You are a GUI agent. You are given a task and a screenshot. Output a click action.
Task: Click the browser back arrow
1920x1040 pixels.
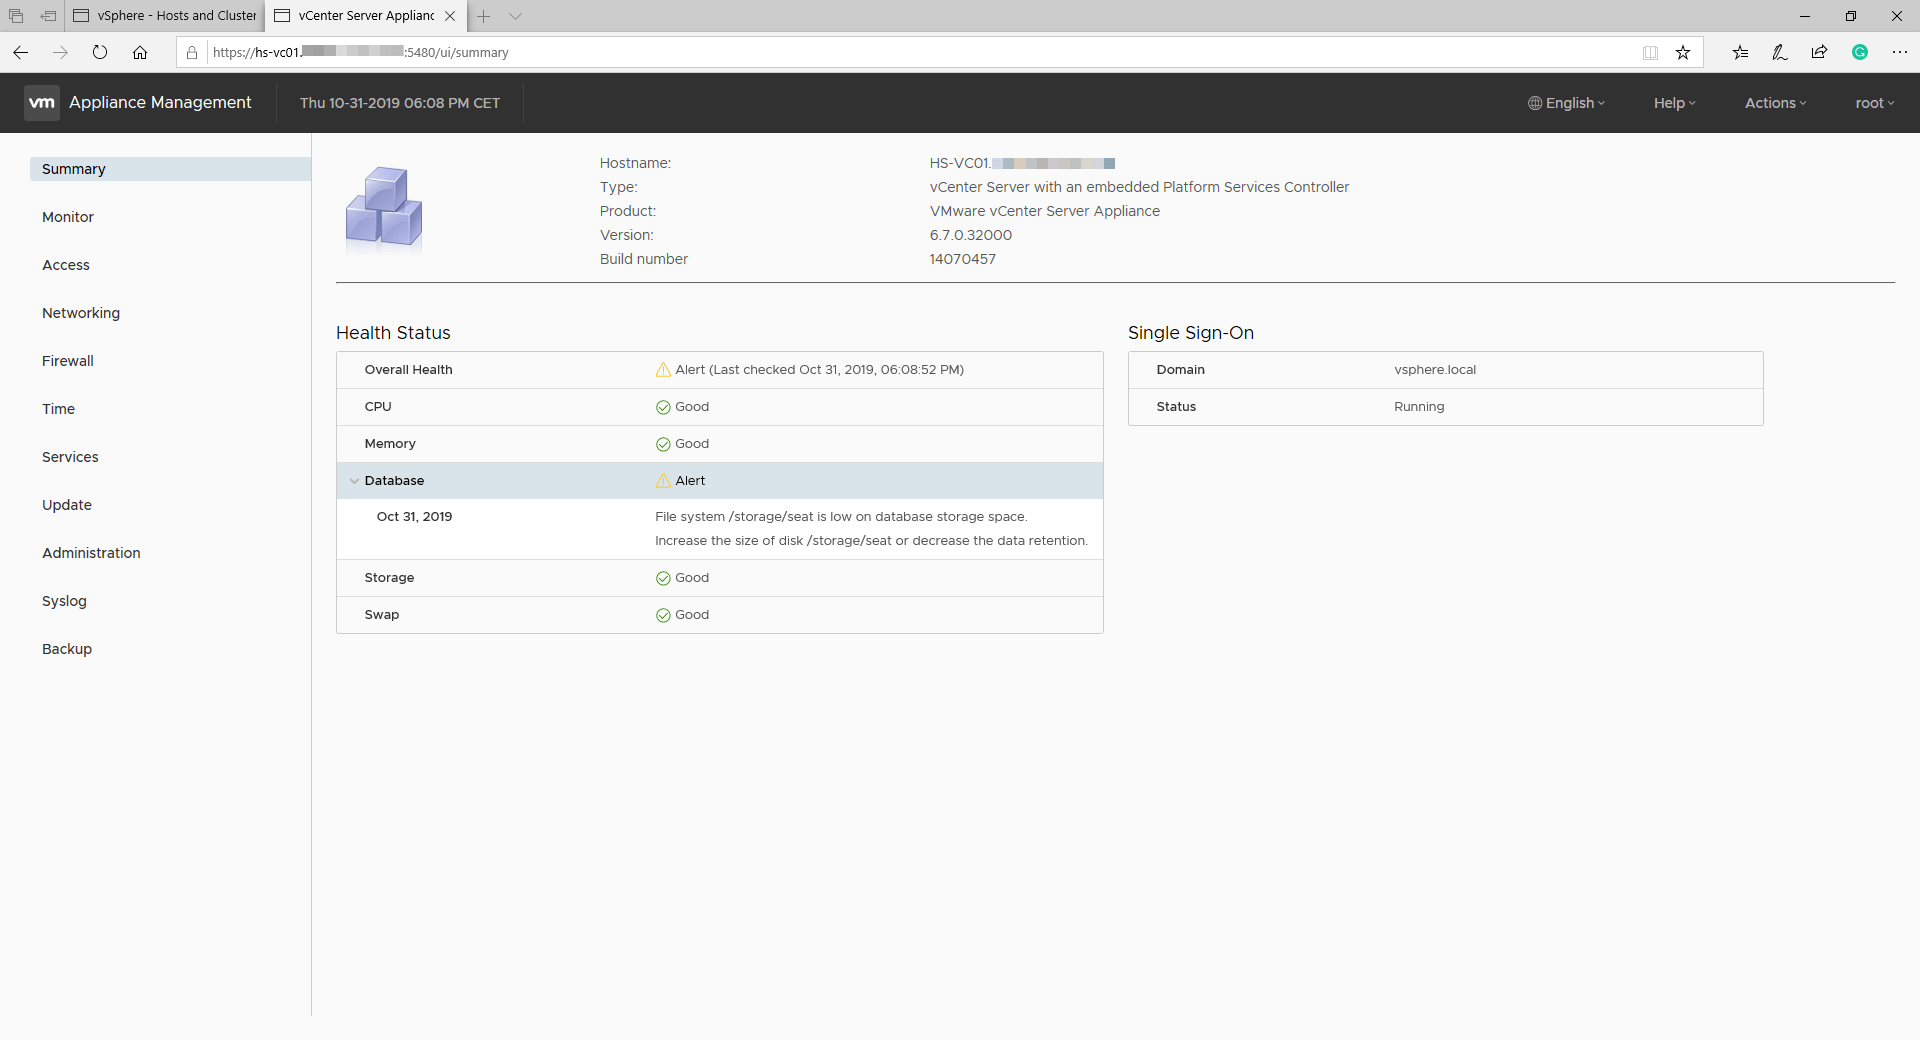[x=20, y=52]
